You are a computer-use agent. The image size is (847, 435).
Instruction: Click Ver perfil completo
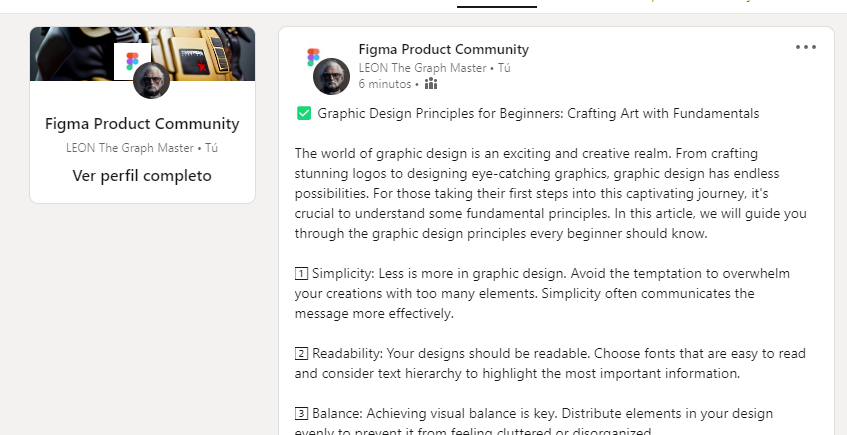coord(142,176)
